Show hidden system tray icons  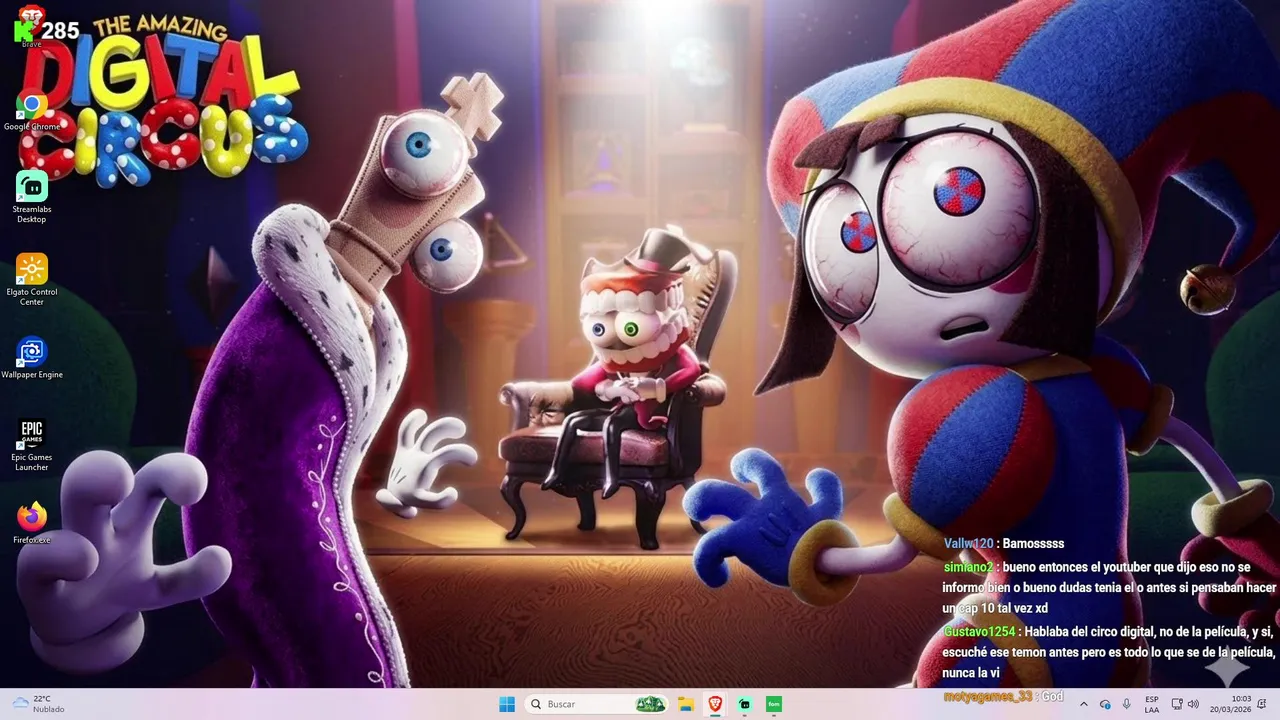[1083, 704]
